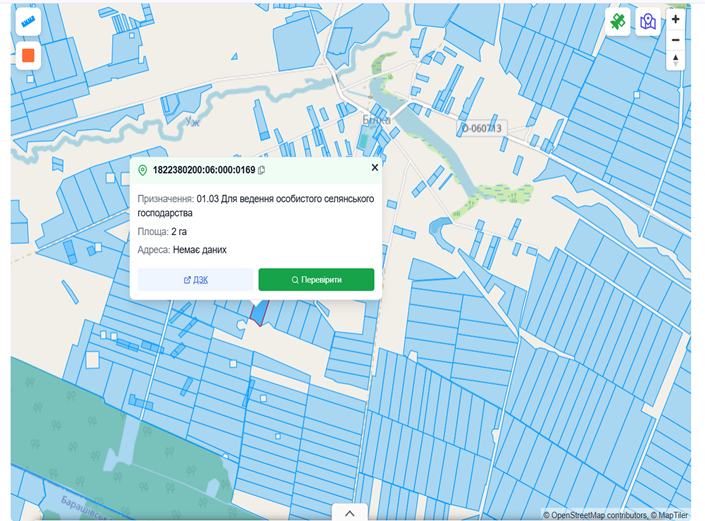Open the ДЗК external link

(196, 280)
